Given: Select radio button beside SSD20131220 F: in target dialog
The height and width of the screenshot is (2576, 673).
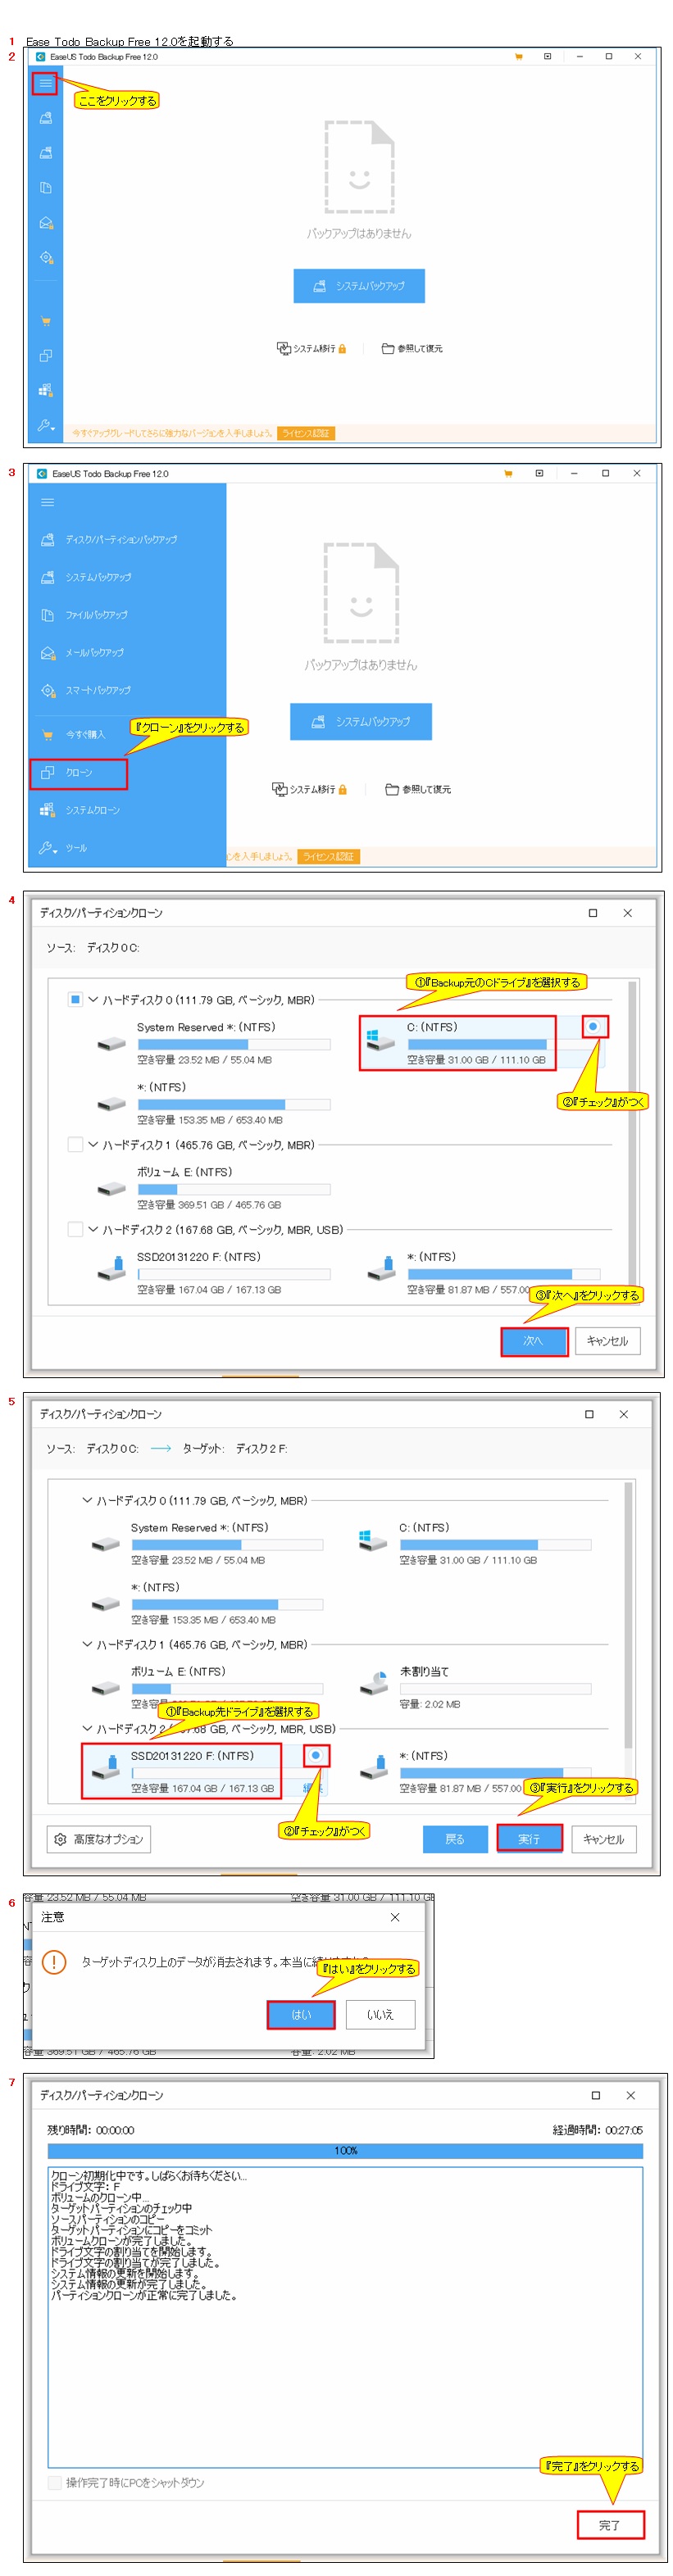Looking at the screenshot, I should 315,1755.
